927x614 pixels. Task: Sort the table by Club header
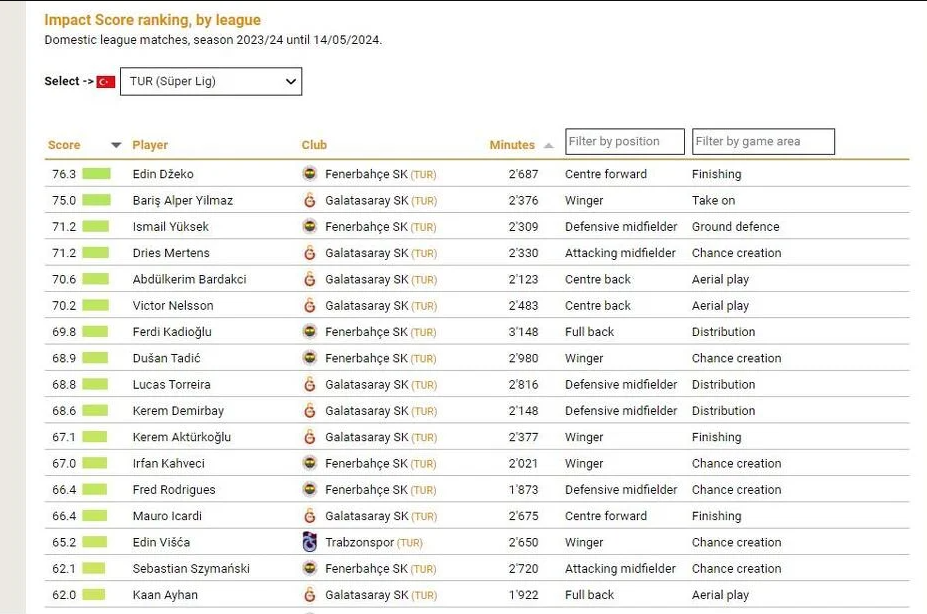click(314, 146)
